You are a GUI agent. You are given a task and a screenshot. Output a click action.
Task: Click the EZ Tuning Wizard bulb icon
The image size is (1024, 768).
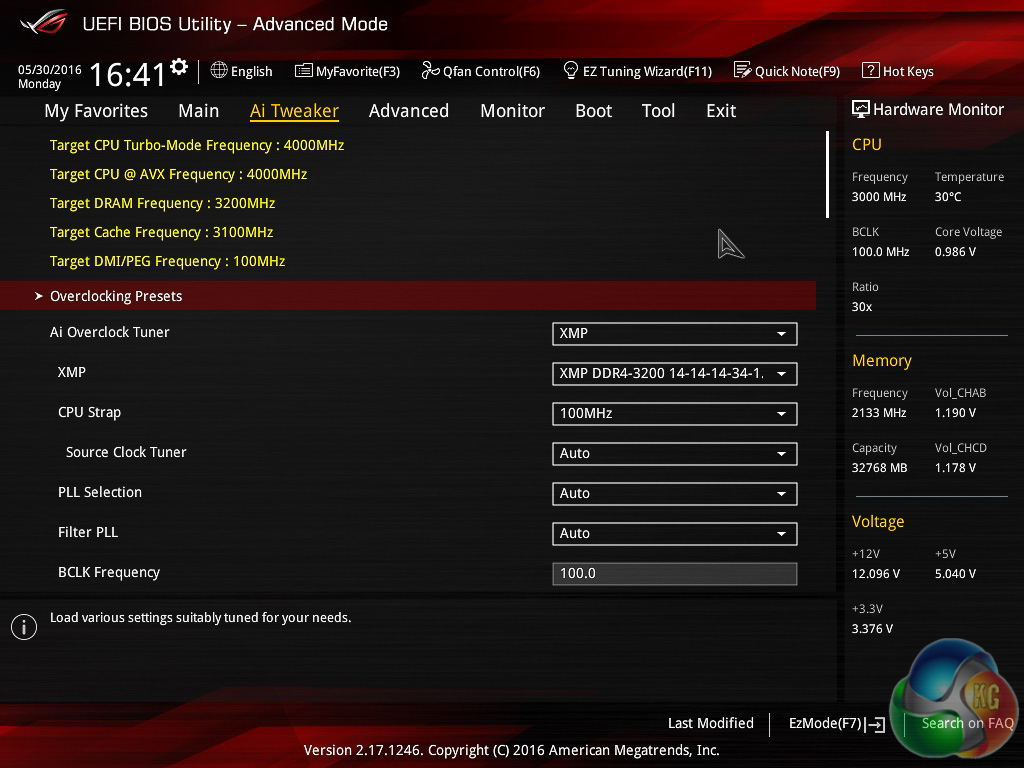(x=571, y=70)
